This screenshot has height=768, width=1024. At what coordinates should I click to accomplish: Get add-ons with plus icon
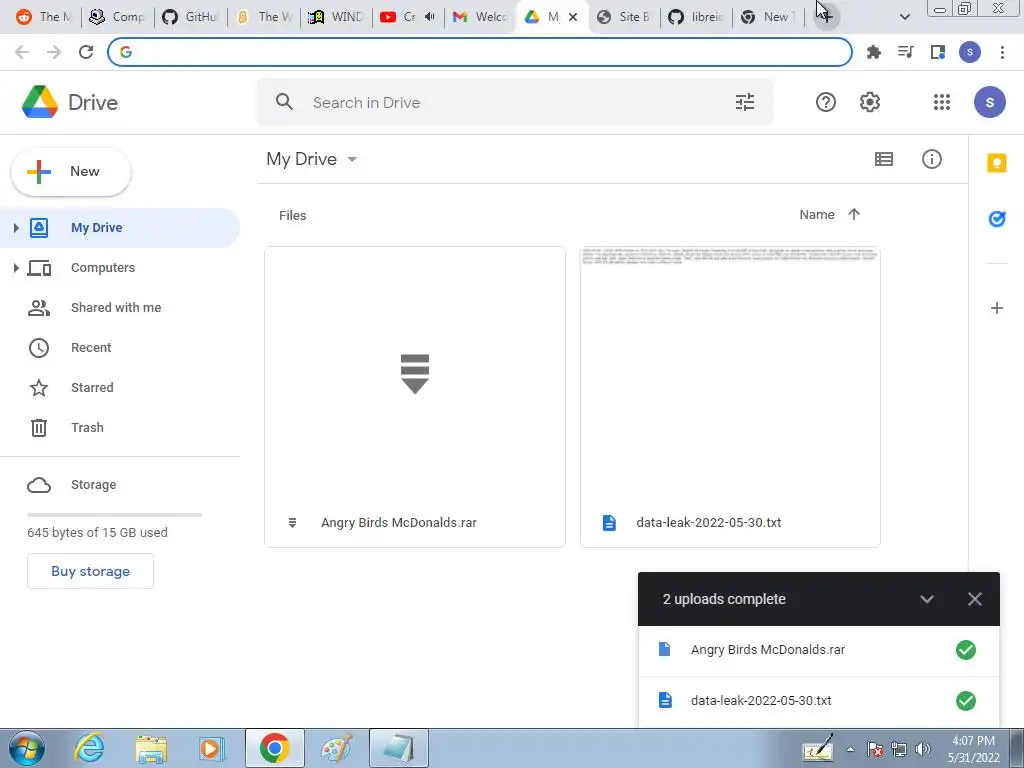click(997, 308)
